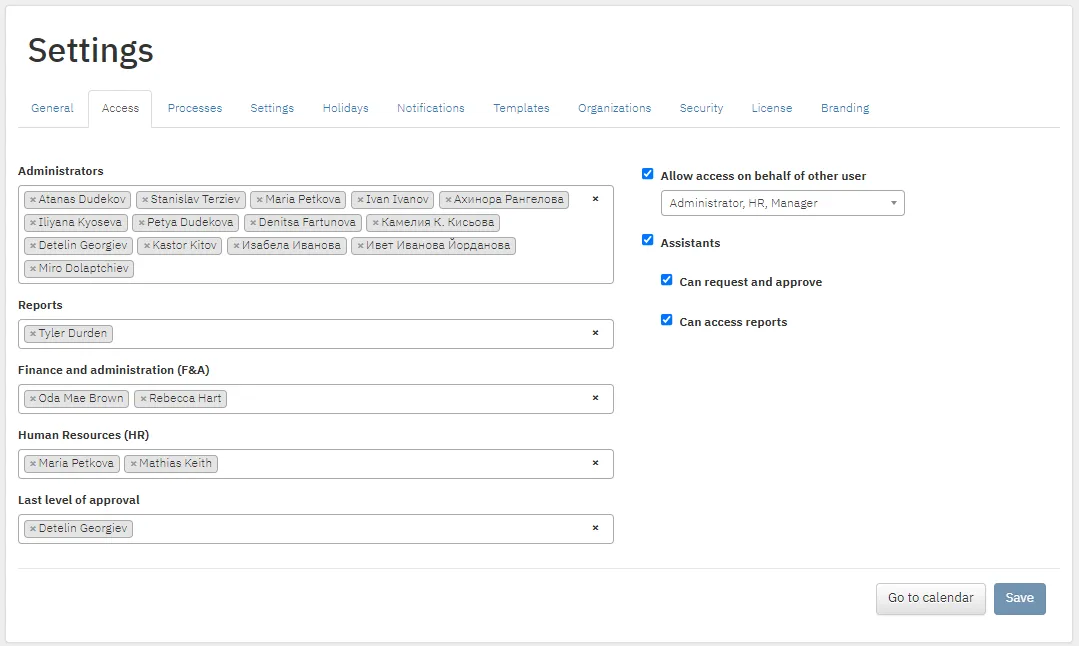Image resolution: width=1079 pixels, height=646 pixels.
Task: Remove Miro Dolaptchiev from Administrators
Action: (x=32, y=269)
